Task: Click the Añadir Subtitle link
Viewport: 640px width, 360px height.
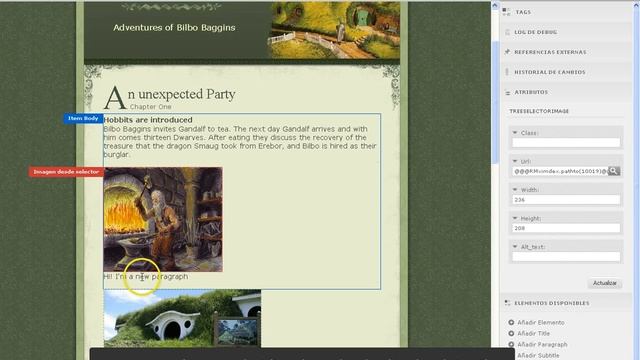Action: coord(538,356)
